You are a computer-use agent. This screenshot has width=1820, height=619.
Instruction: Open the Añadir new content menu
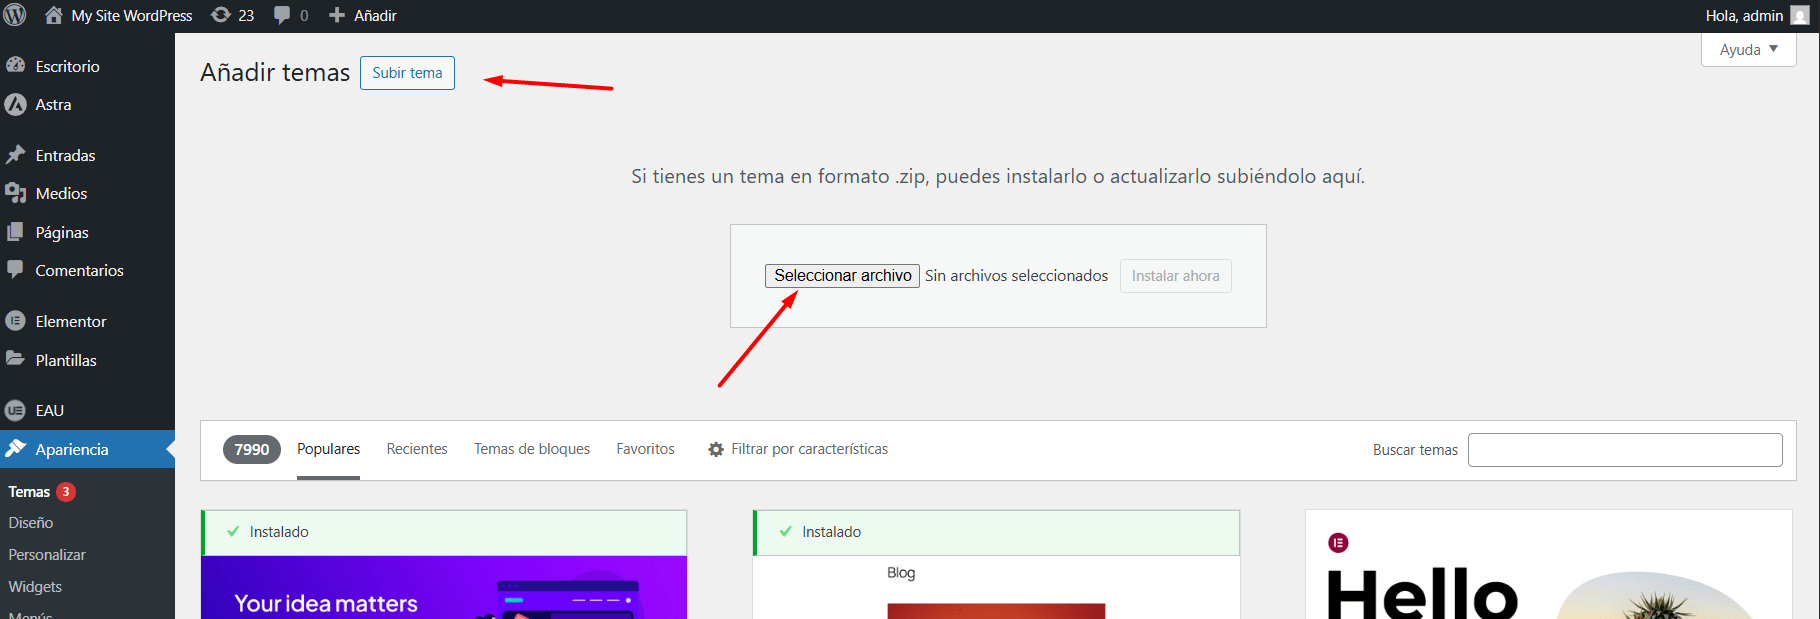(363, 15)
